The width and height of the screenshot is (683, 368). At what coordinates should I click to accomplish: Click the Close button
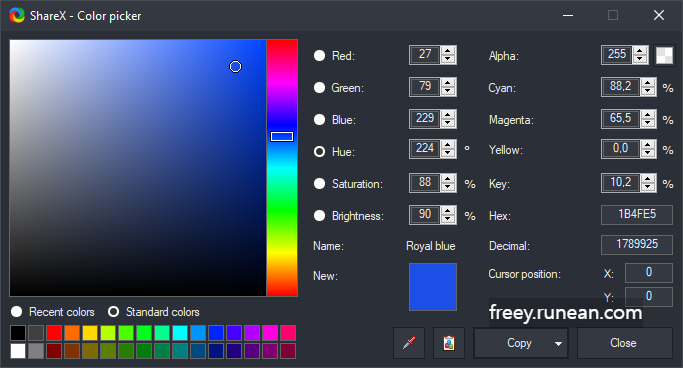tap(625, 343)
